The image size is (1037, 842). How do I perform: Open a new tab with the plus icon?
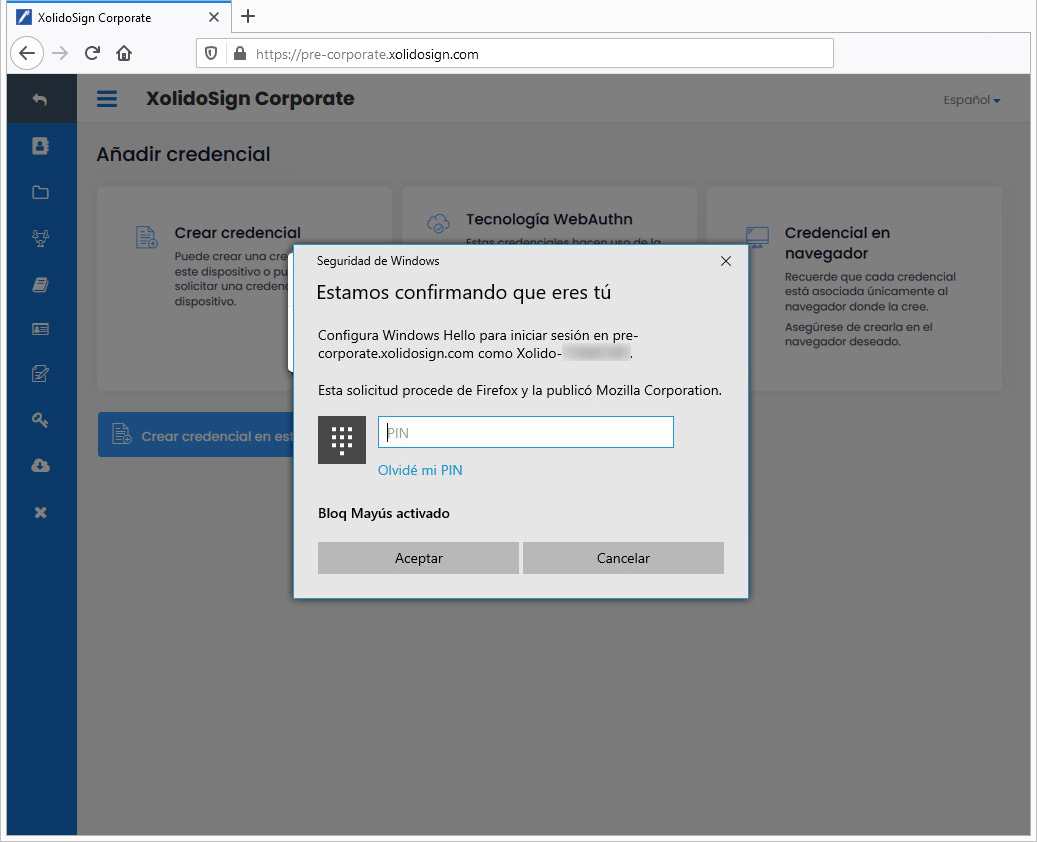(x=248, y=16)
